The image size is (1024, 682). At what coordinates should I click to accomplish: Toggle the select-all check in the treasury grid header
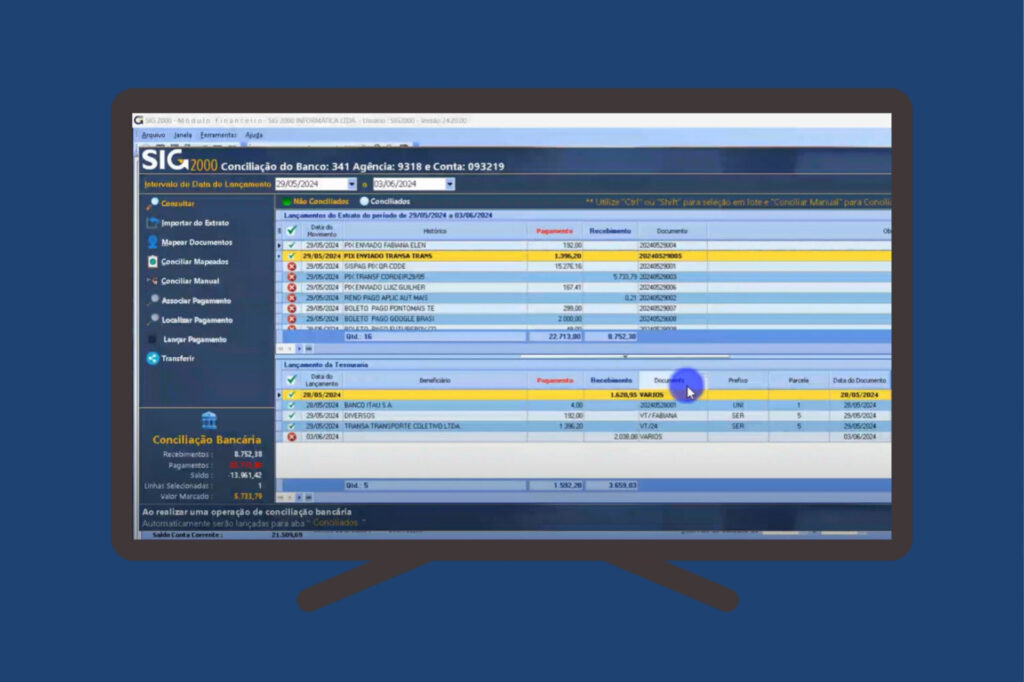click(x=292, y=380)
